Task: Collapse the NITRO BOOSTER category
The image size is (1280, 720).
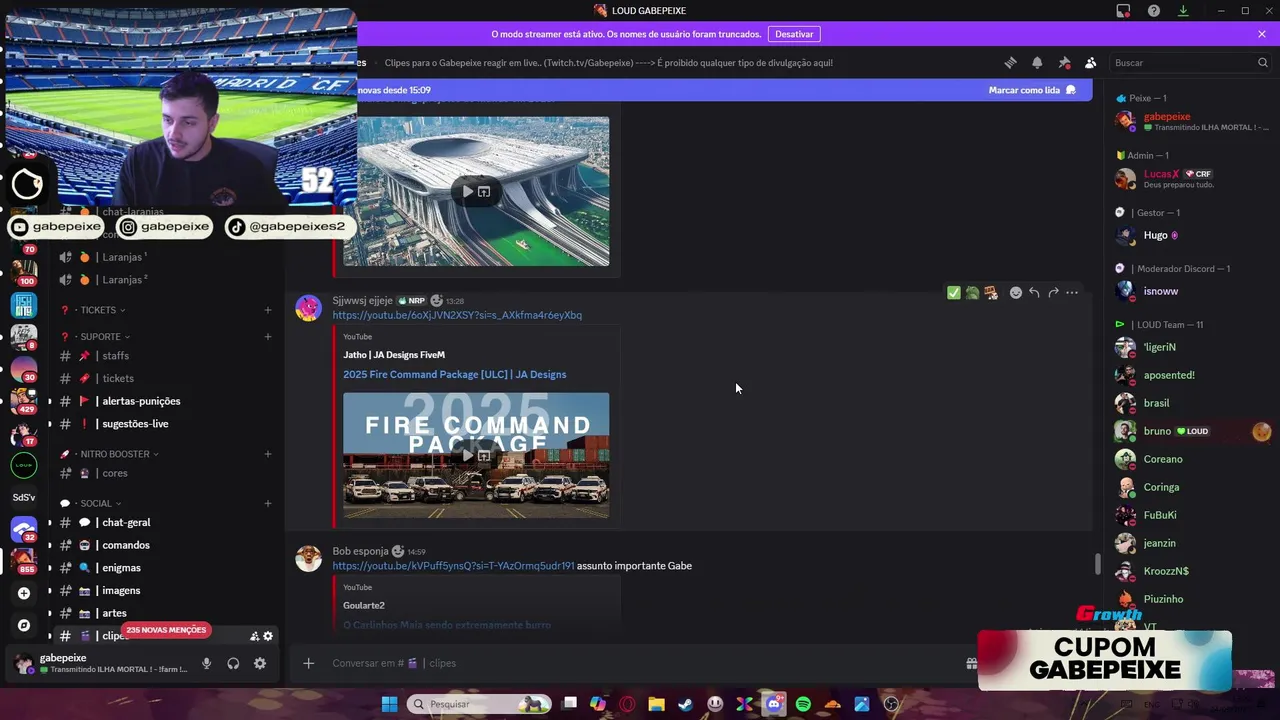Action: [x=113, y=454]
